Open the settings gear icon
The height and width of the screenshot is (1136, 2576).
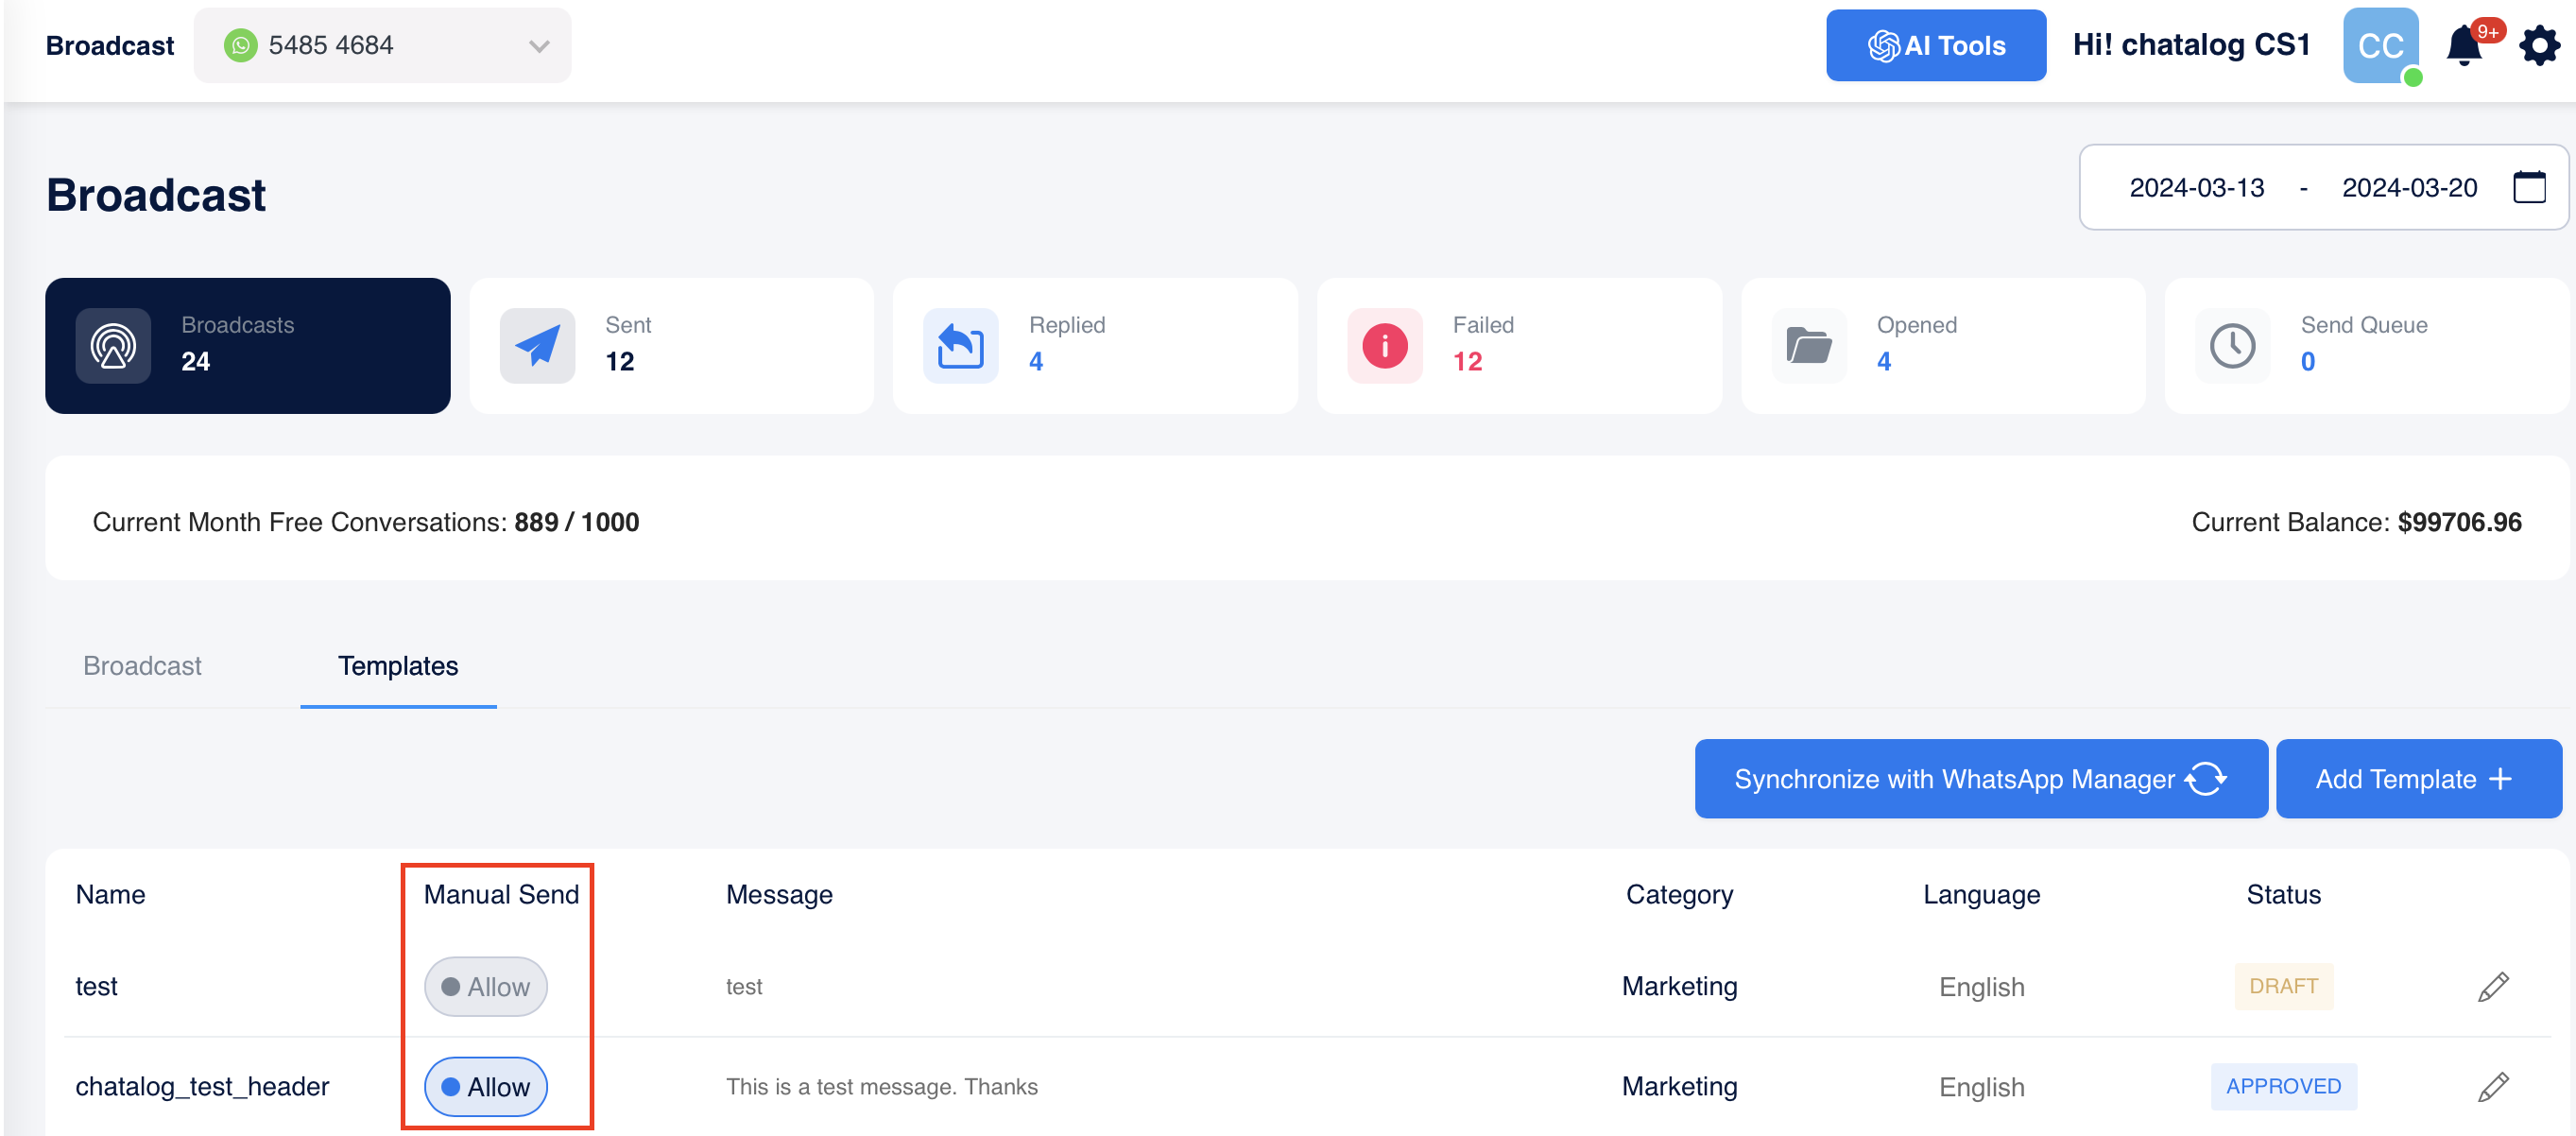coord(2538,46)
